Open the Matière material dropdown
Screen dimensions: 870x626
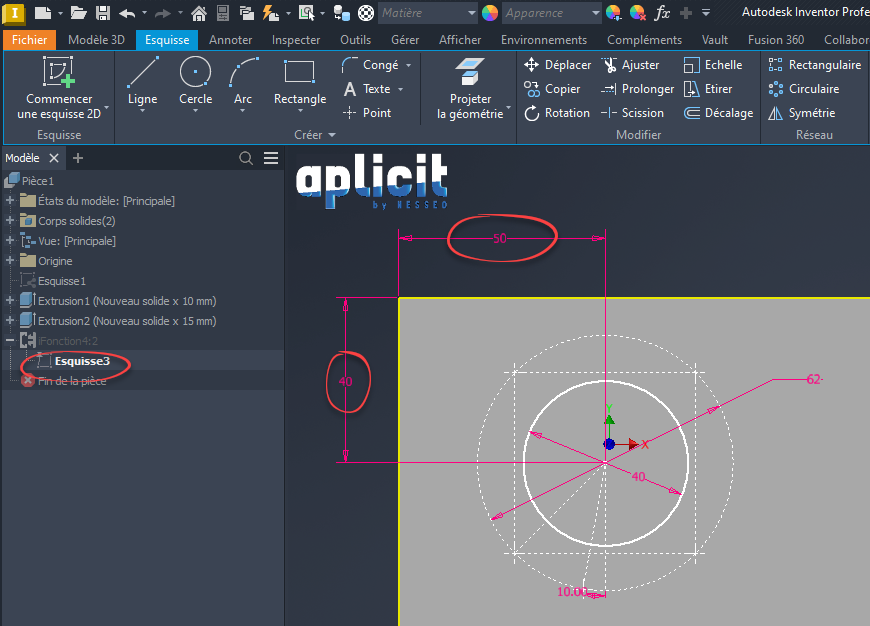click(428, 13)
